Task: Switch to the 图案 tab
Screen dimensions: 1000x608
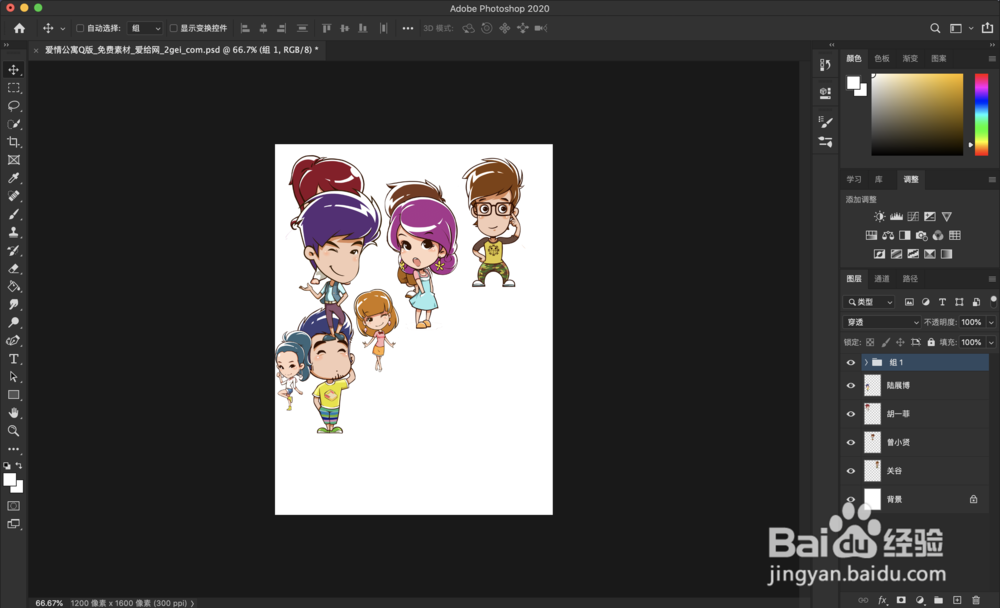Action: [x=938, y=58]
